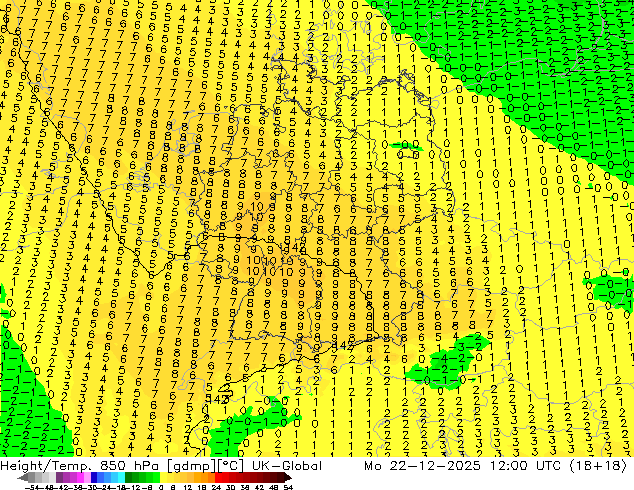The image size is (634, 490).
Task: Click the magenta swatch in the color legend
Action: [x=80, y=477]
